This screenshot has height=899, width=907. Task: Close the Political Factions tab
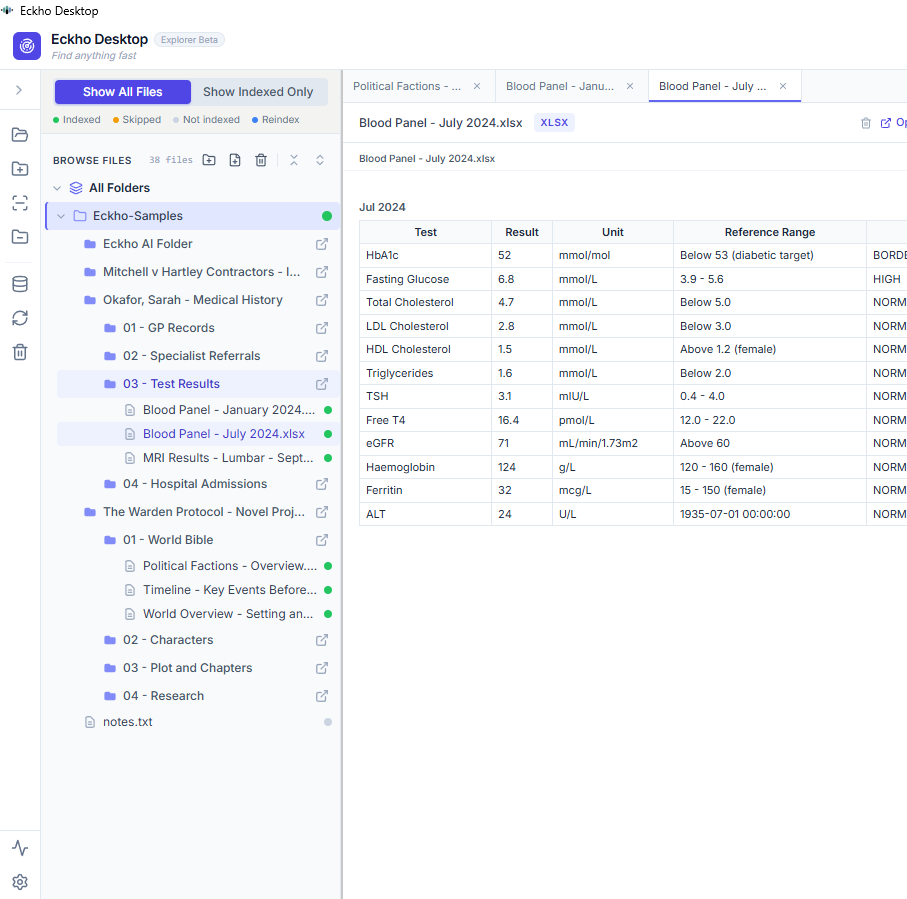tap(477, 86)
